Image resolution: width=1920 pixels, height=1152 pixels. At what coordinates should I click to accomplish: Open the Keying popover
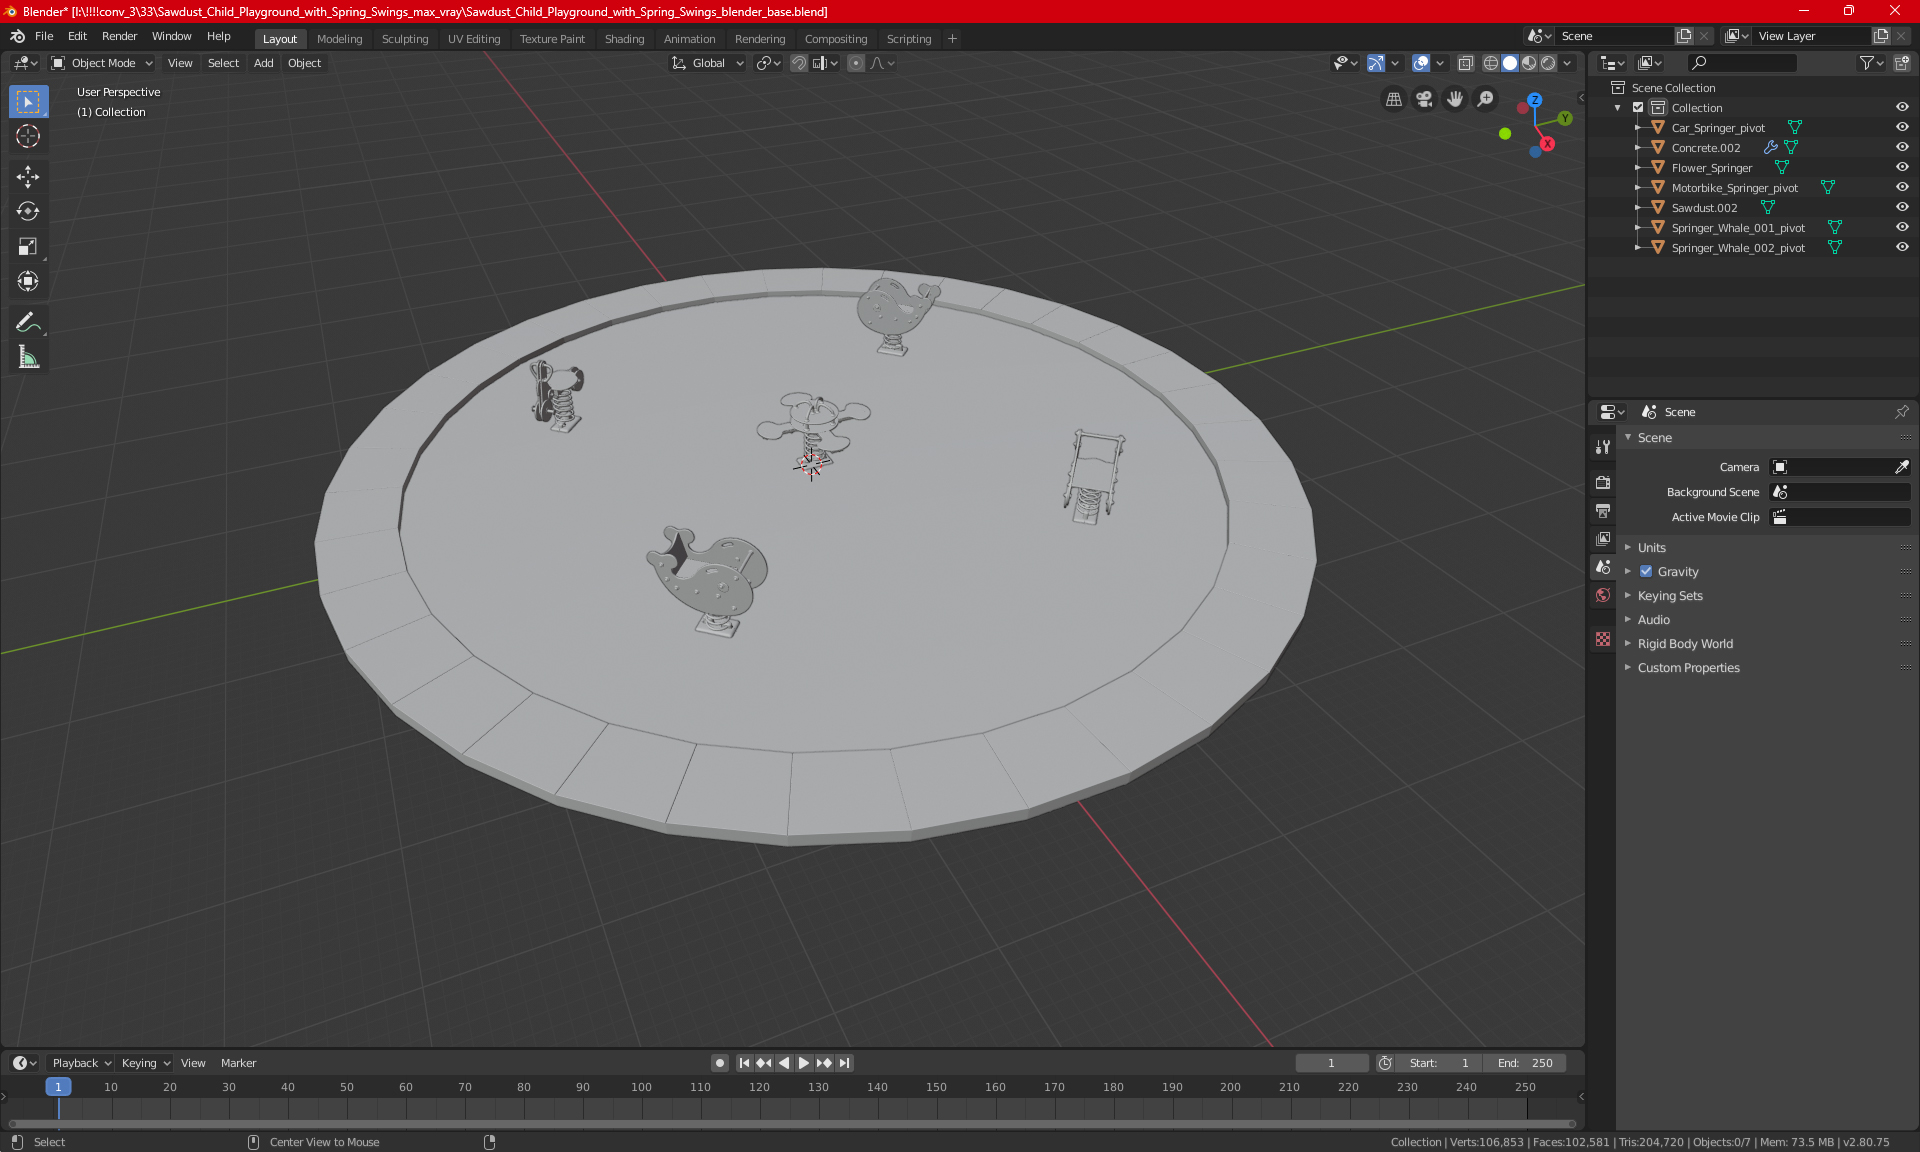point(145,1063)
